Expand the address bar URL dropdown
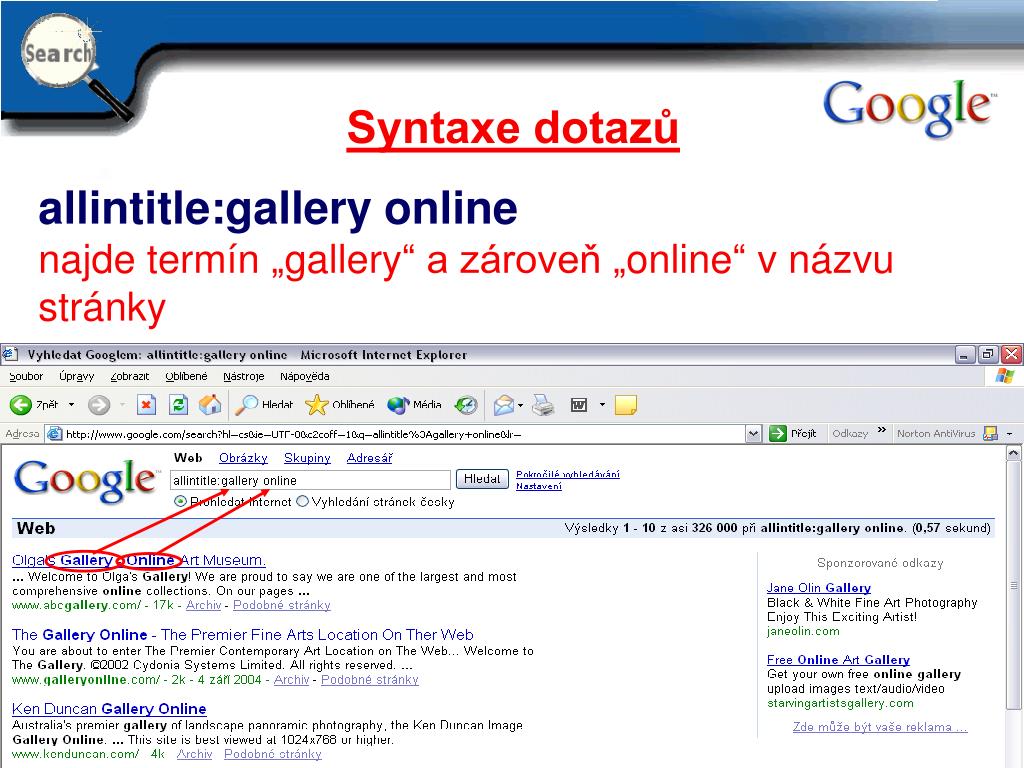 pyautogui.click(x=754, y=434)
